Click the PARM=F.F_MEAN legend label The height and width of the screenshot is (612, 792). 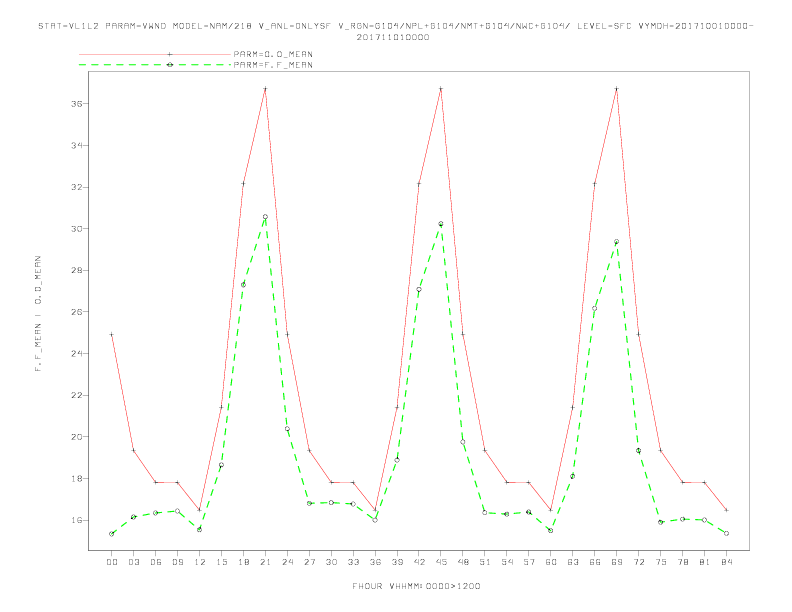point(273,65)
